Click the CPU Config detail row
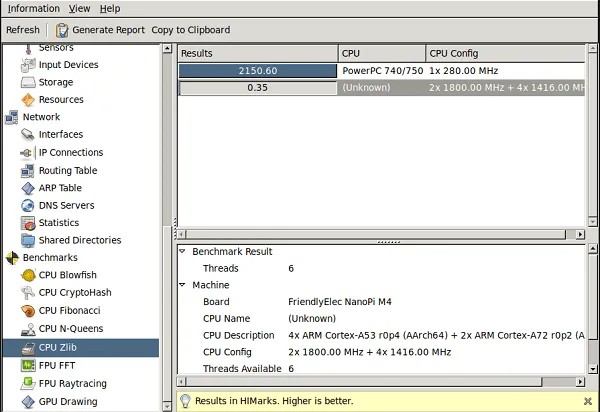Image resolution: width=600 pixels, height=412 pixels. [382, 352]
